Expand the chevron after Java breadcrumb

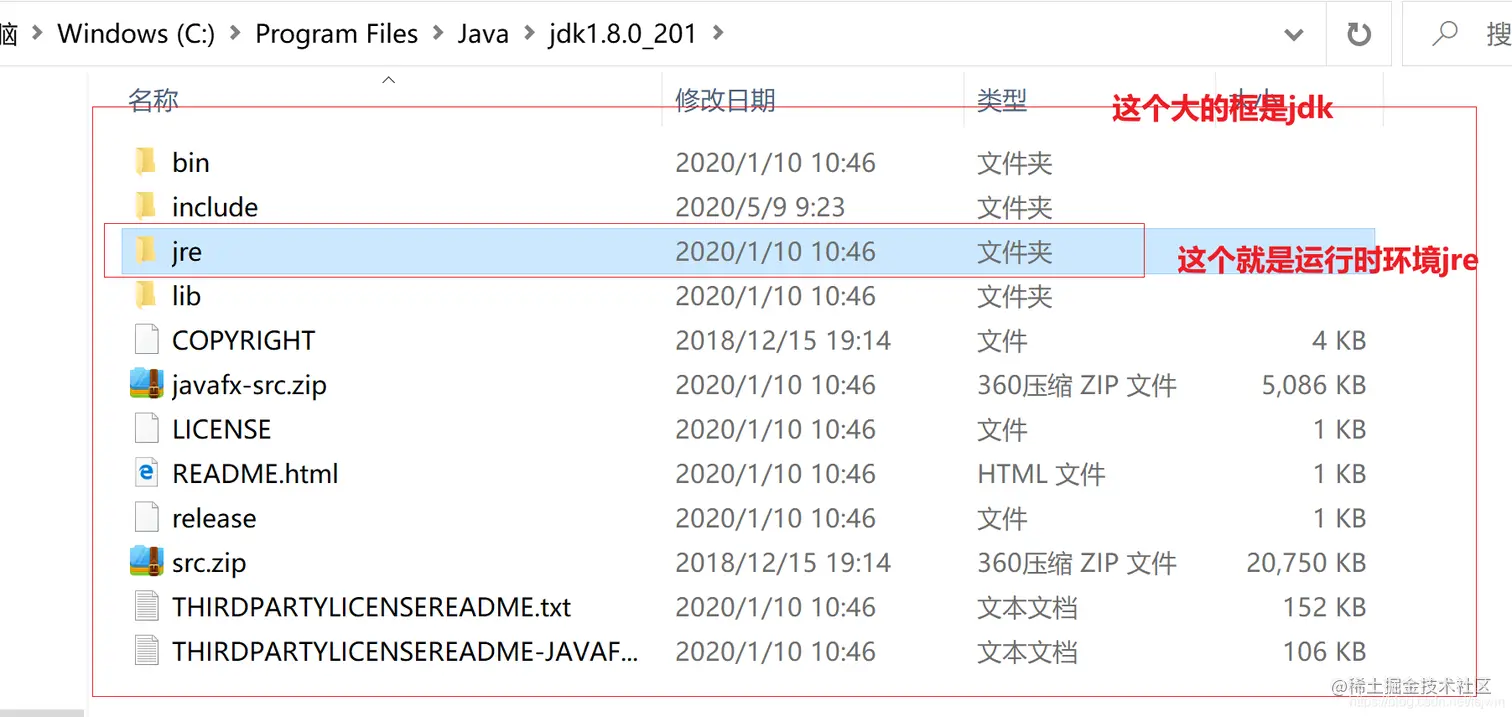(x=528, y=34)
